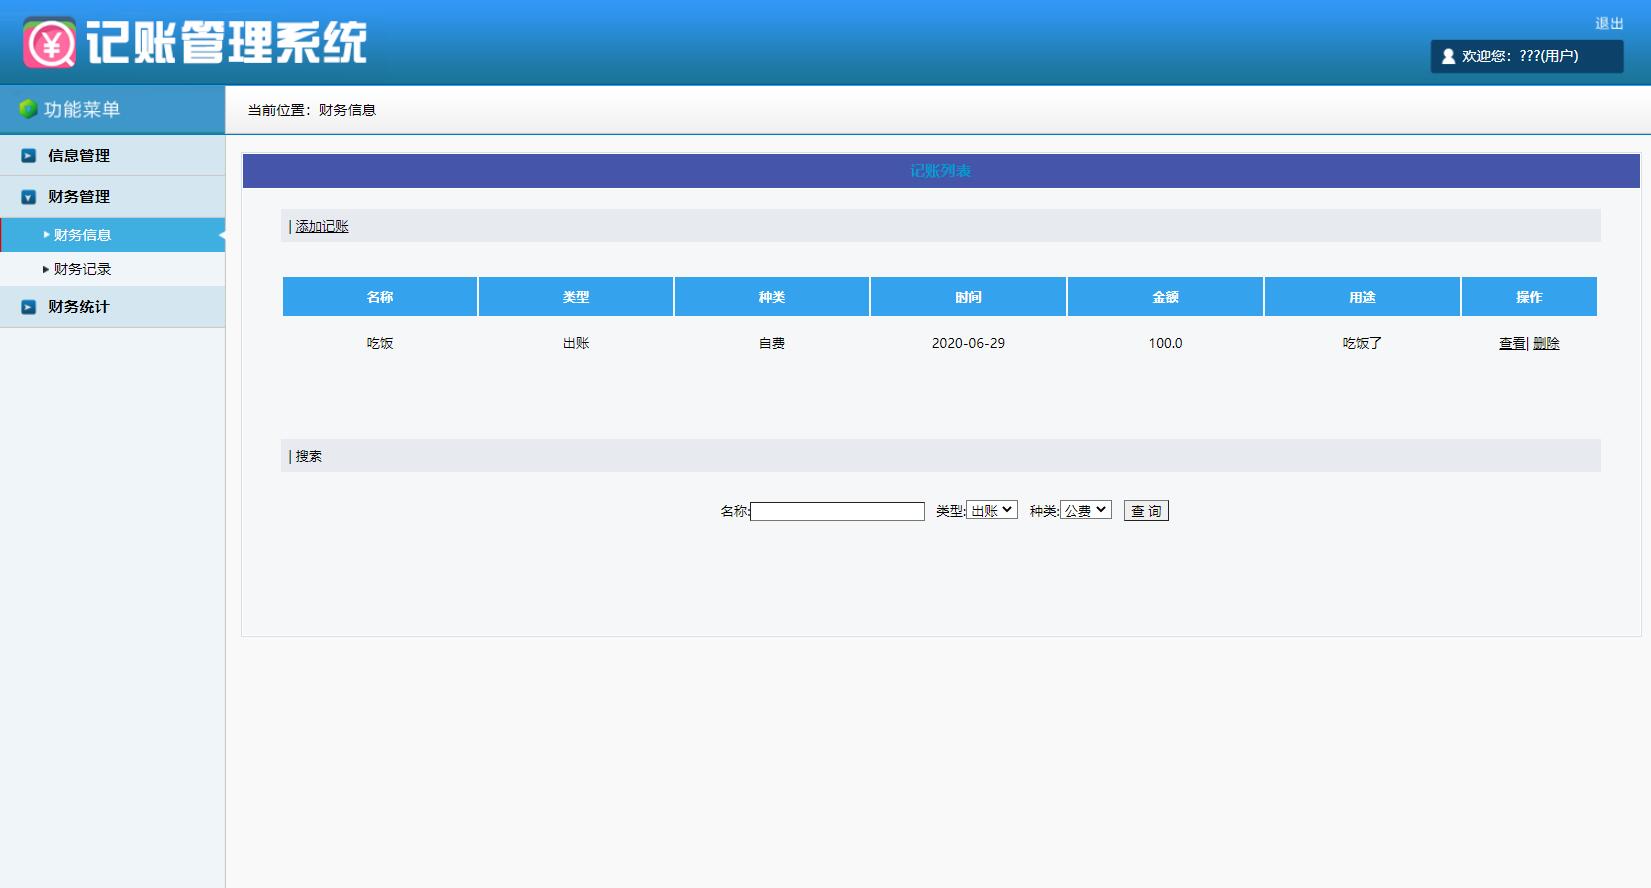Open the 类型 dropdown showing 出账
This screenshot has width=1651, height=888.
[991, 510]
